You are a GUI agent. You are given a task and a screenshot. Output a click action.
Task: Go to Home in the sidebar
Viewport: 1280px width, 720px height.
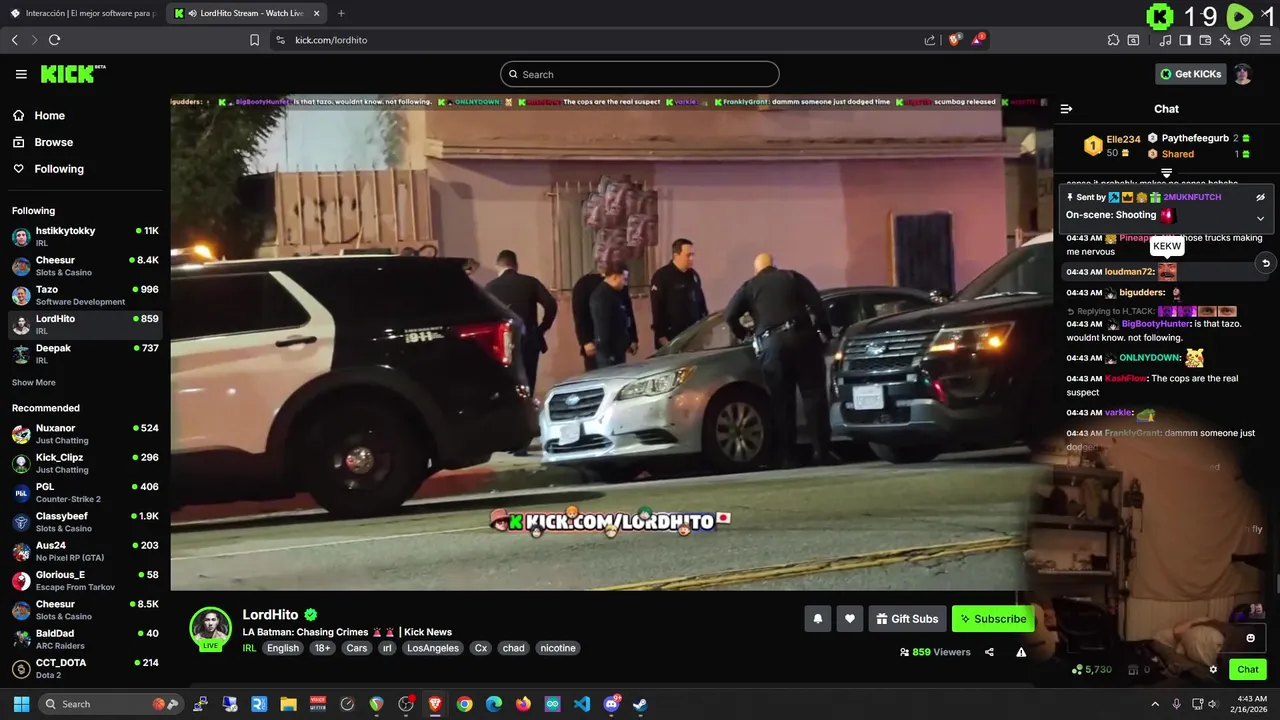(x=49, y=116)
